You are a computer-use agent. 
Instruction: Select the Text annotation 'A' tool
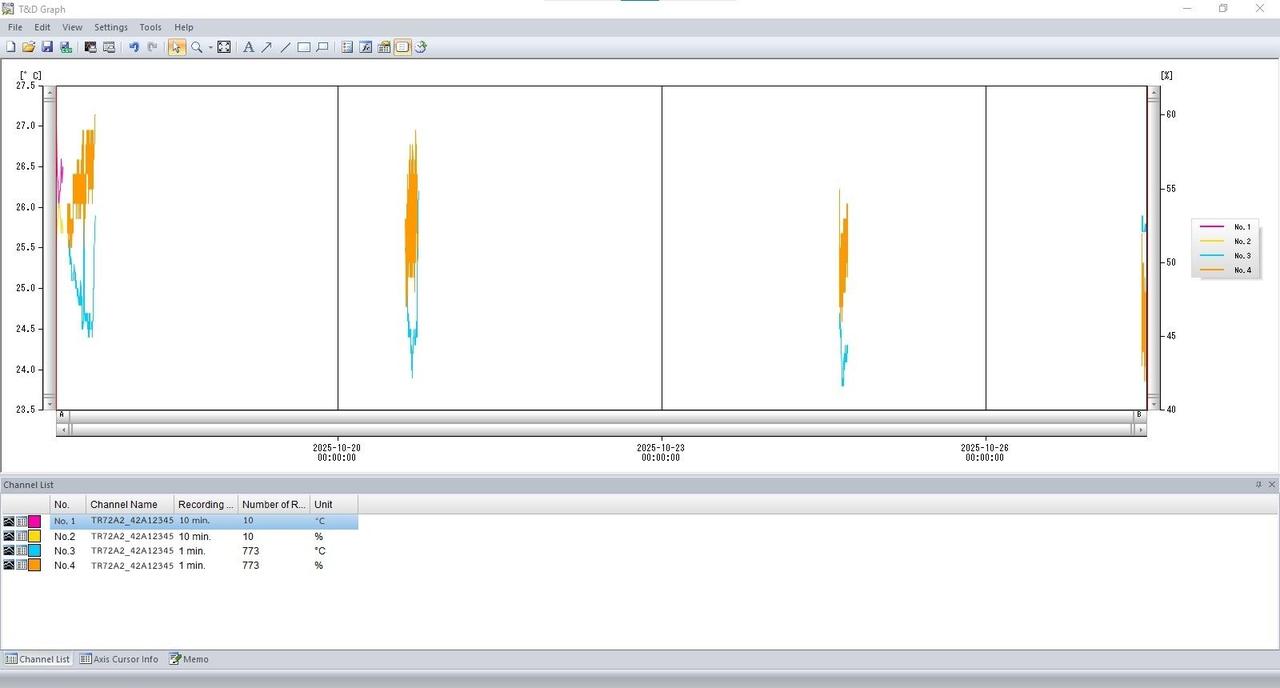click(x=248, y=47)
